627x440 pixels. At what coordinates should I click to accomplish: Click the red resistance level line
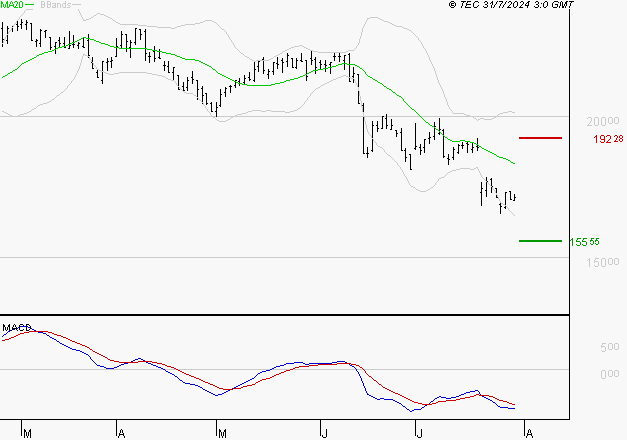[x=540, y=138]
